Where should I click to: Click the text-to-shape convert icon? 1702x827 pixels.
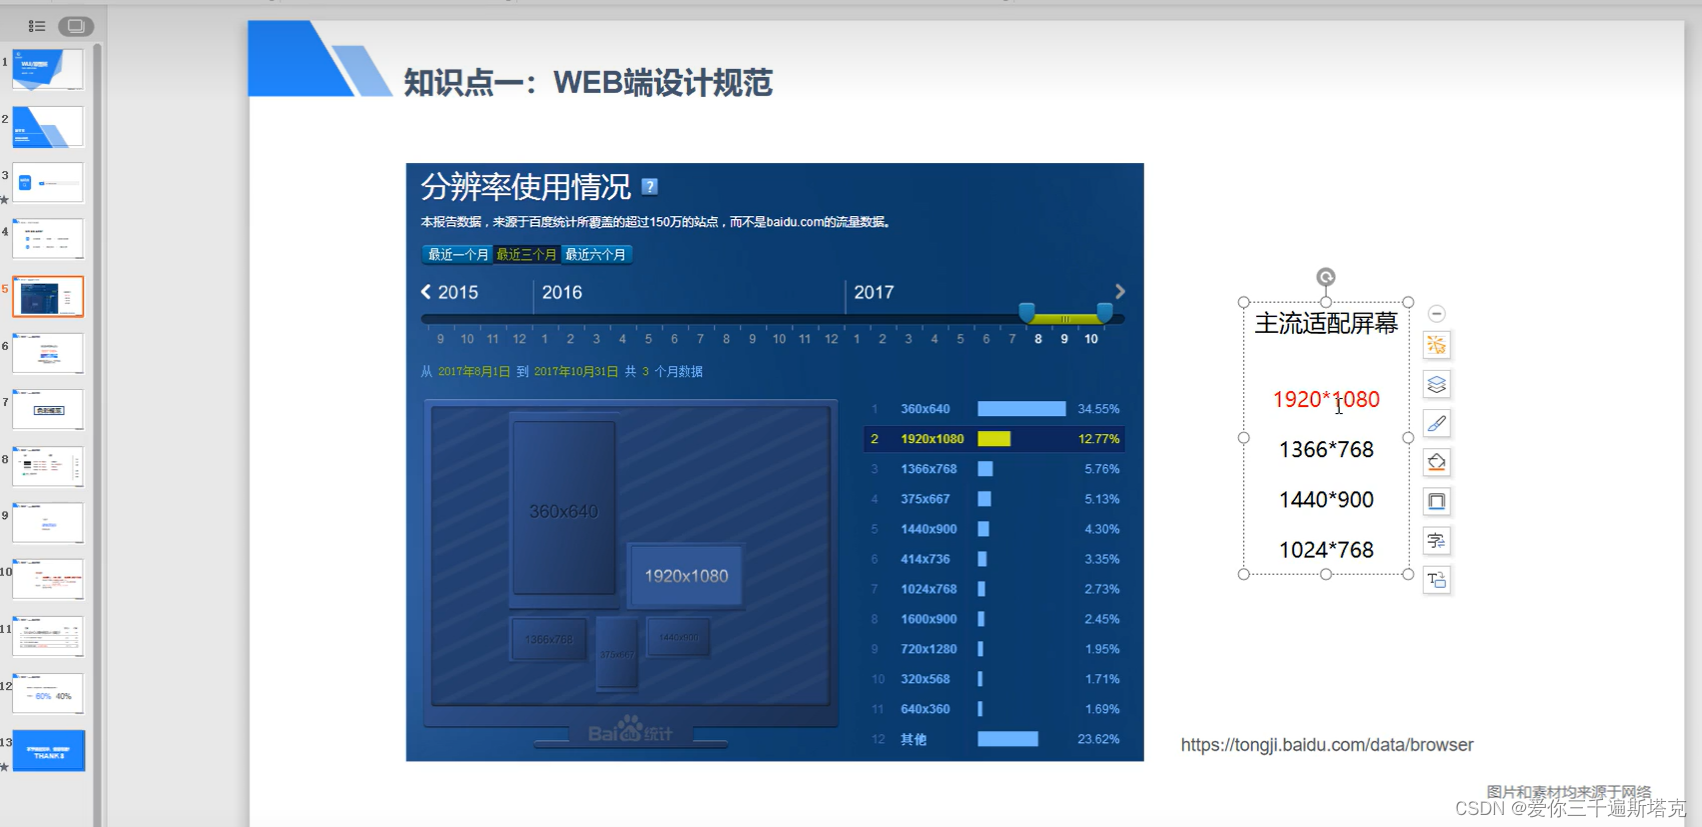1436,580
